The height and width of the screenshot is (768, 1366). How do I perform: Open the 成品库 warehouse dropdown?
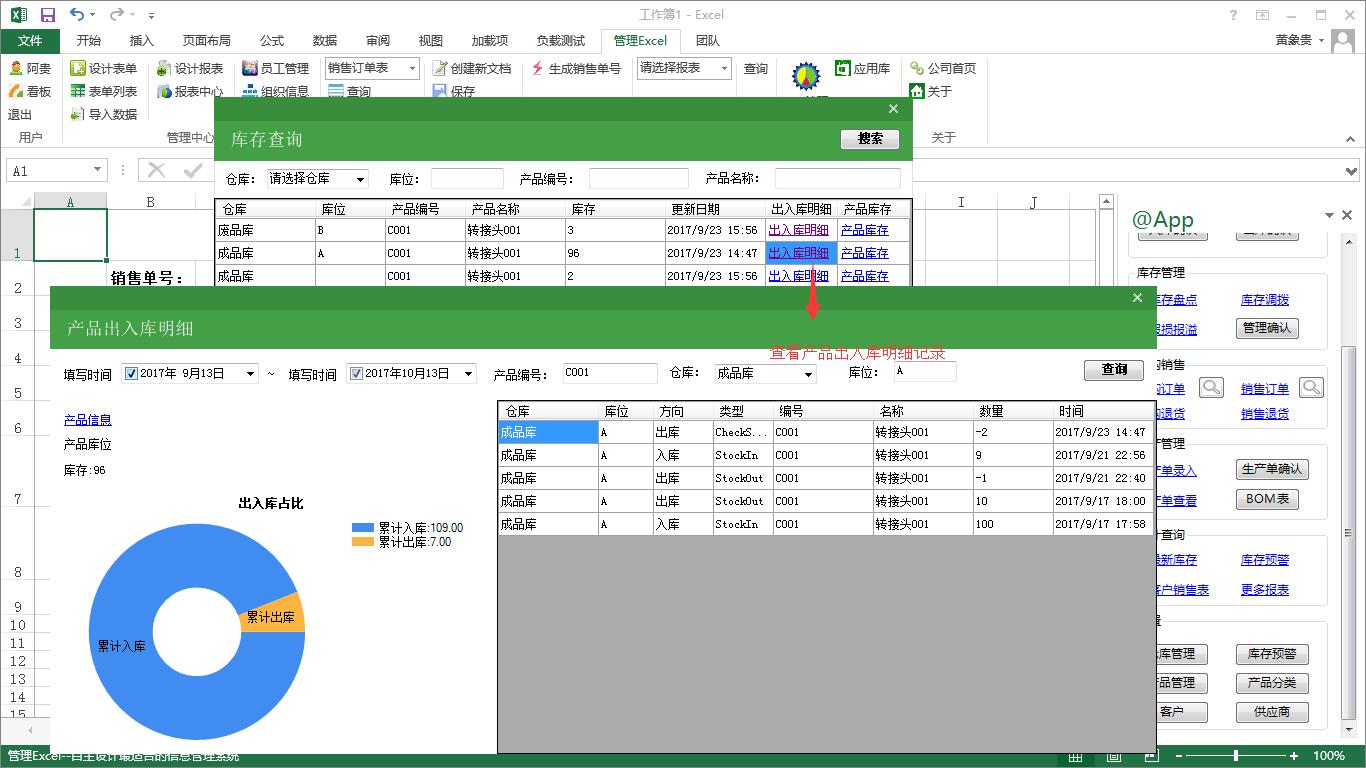click(808, 374)
